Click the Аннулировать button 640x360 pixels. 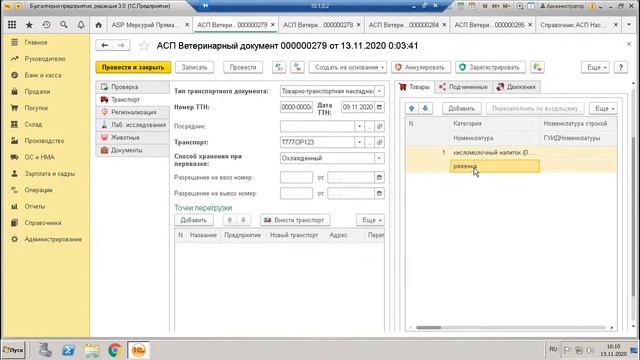[421, 67]
